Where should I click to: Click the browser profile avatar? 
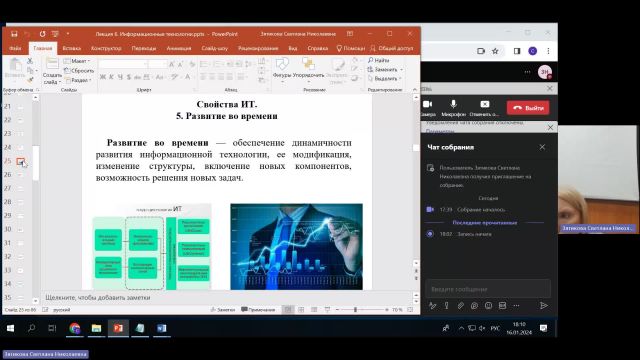[x=533, y=51]
